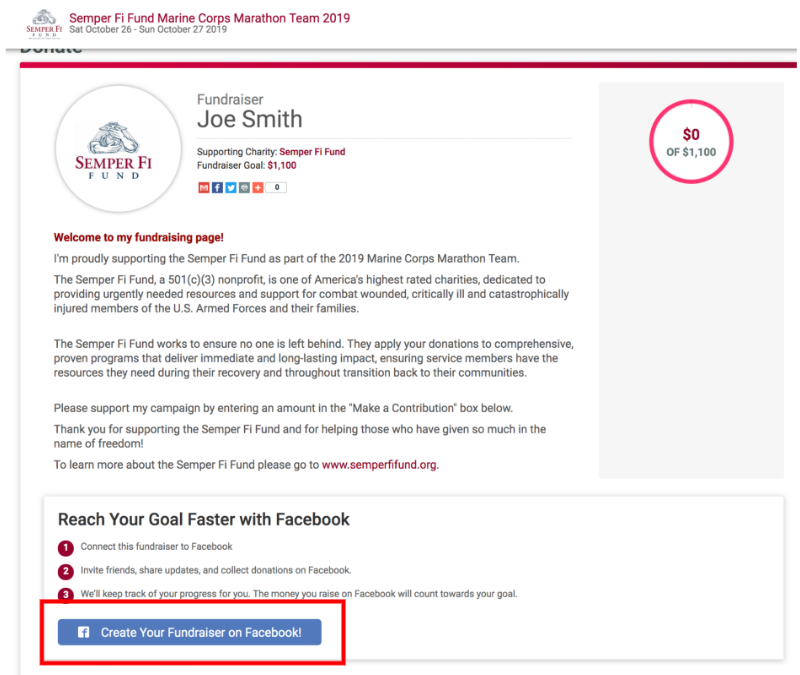Share fundraiser on Twitter icon

coord(231,188)
